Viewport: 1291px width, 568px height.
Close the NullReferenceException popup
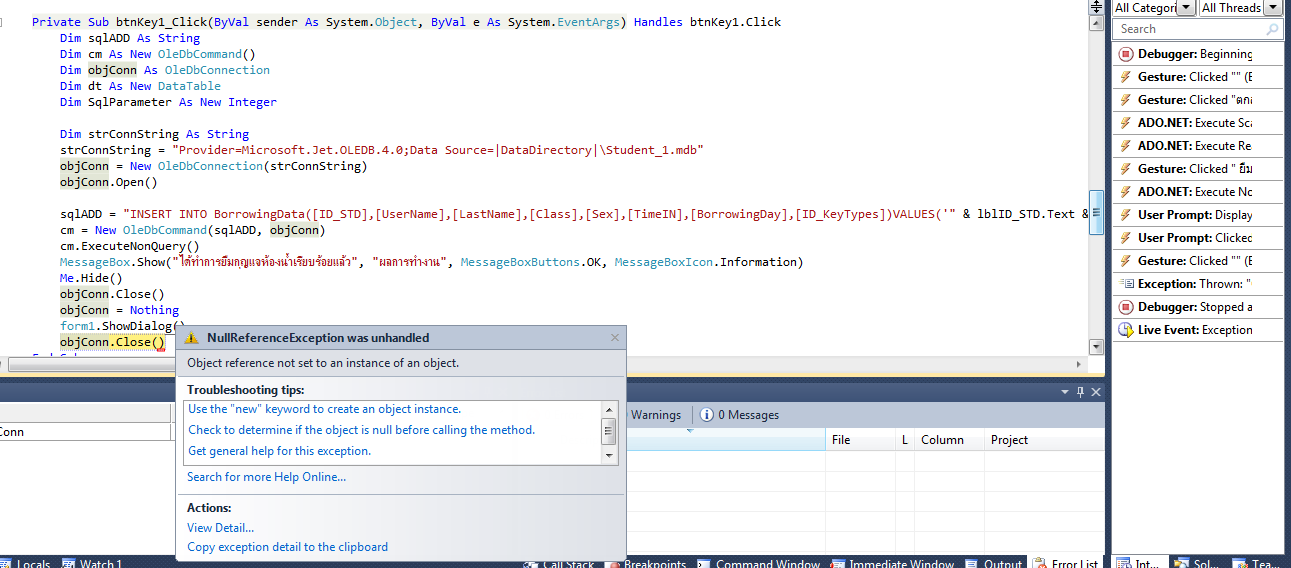[615, 338]
